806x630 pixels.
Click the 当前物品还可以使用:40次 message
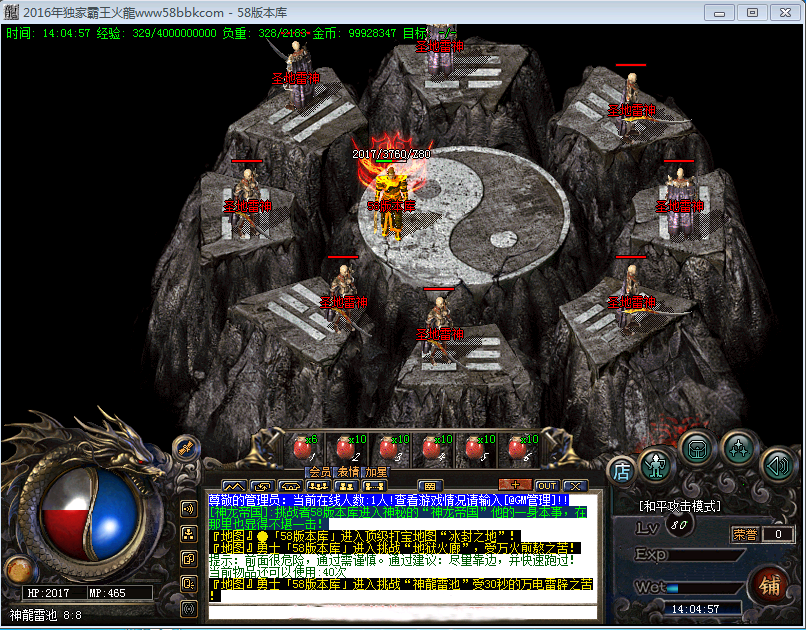tap(277, 572)
